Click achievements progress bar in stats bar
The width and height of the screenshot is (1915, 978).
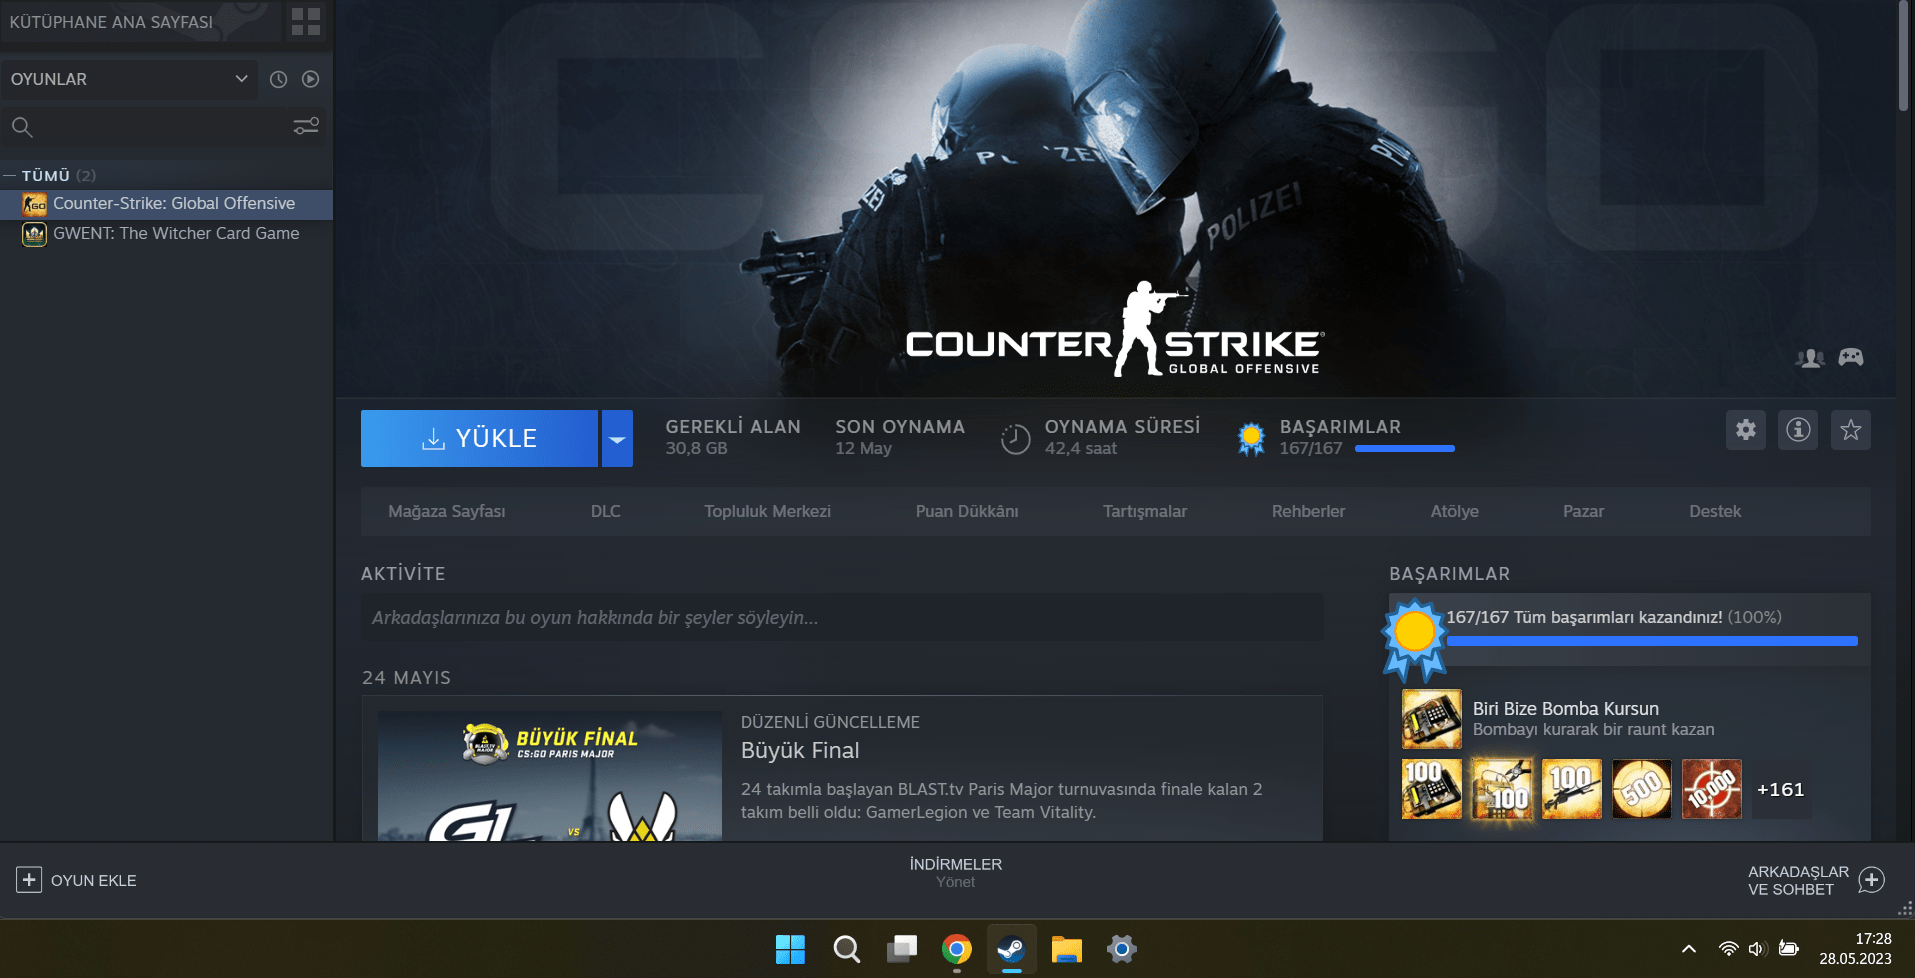(x=1404, y=449)
